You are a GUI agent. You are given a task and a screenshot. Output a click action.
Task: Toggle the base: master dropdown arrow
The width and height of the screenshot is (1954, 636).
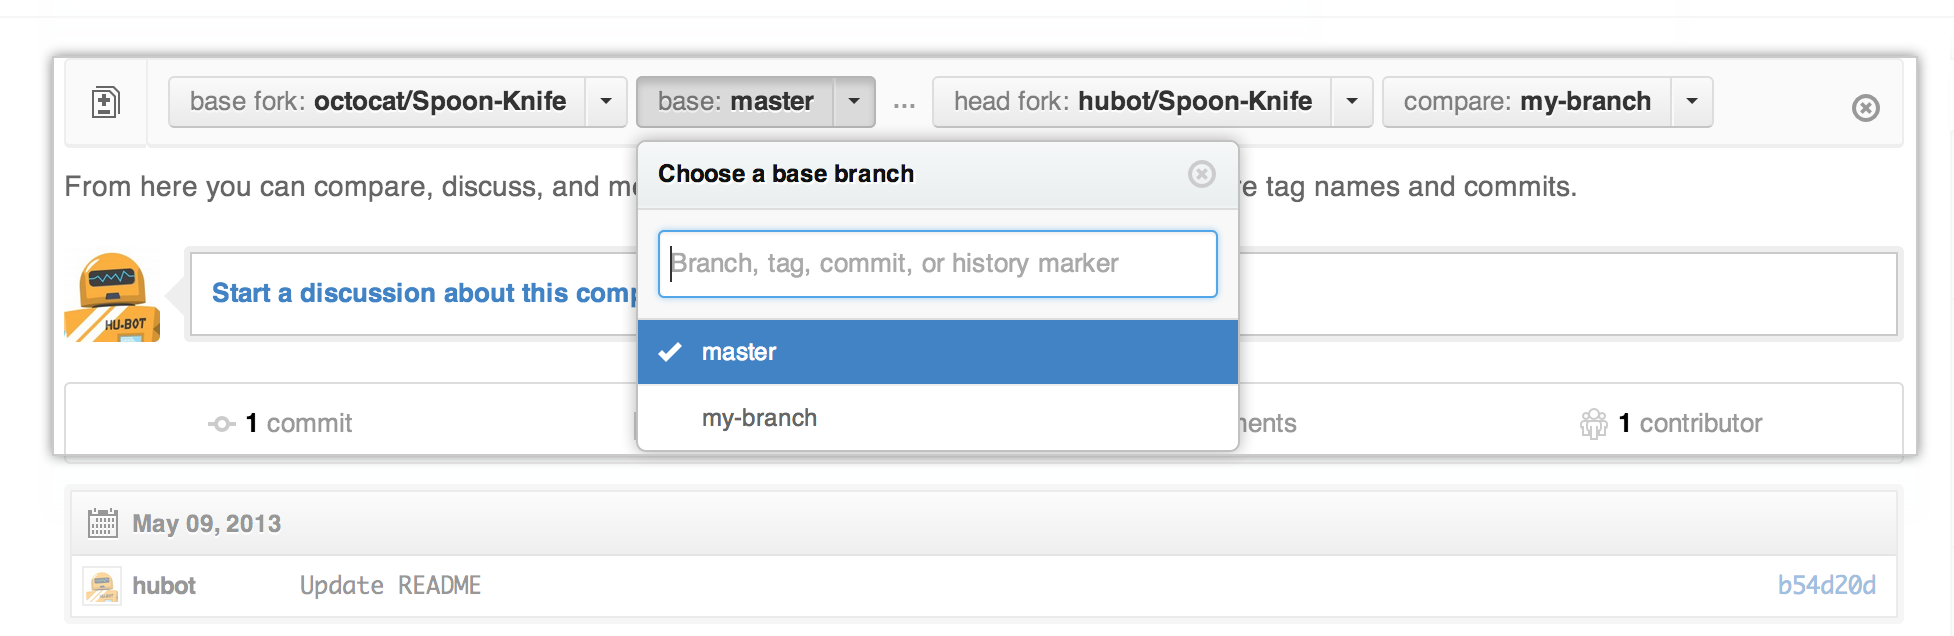coord(854,102)
